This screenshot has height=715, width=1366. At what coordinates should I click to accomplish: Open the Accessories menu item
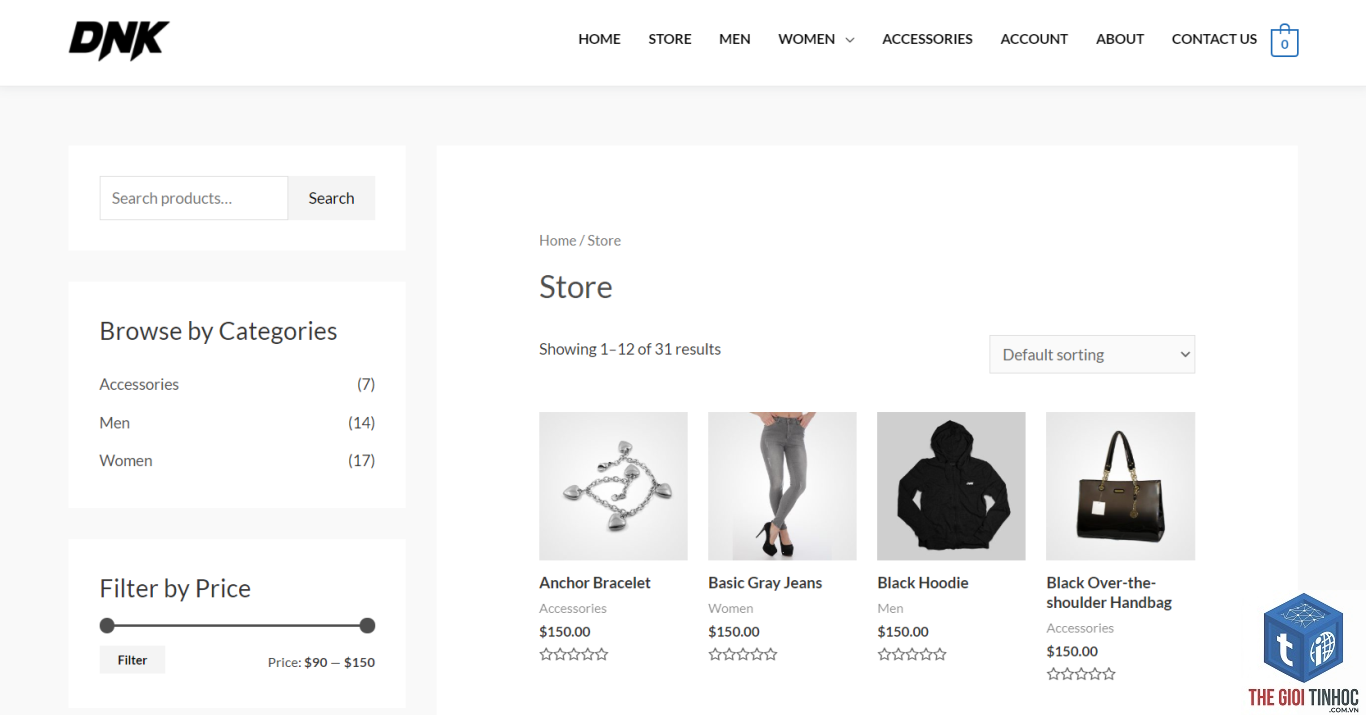pyautogui.click(x=927, y=39)
